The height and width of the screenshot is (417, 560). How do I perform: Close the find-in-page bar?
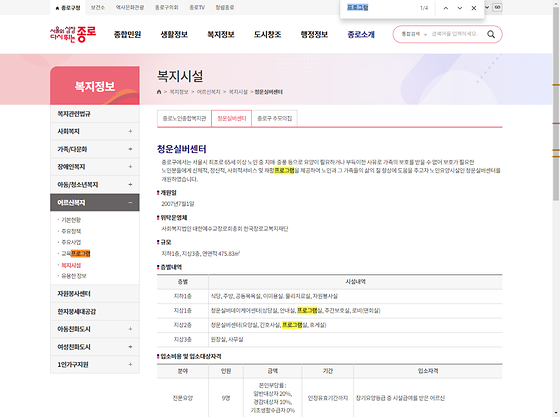474,8
